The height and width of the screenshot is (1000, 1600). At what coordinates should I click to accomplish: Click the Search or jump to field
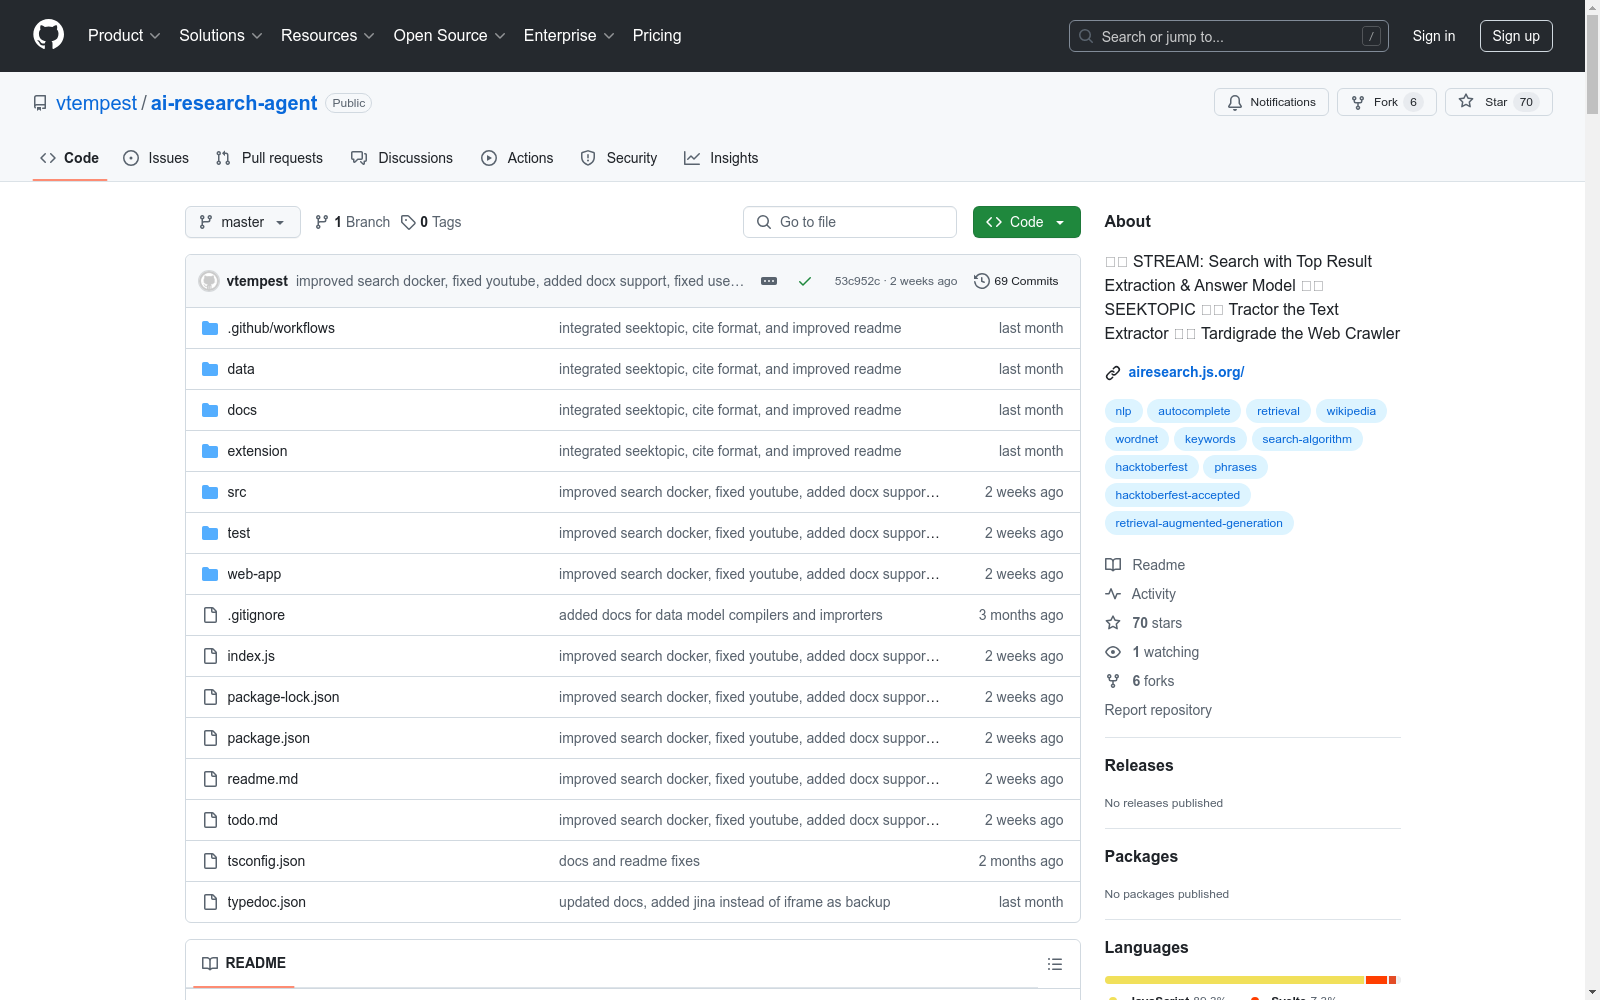tap(1229, 36)
